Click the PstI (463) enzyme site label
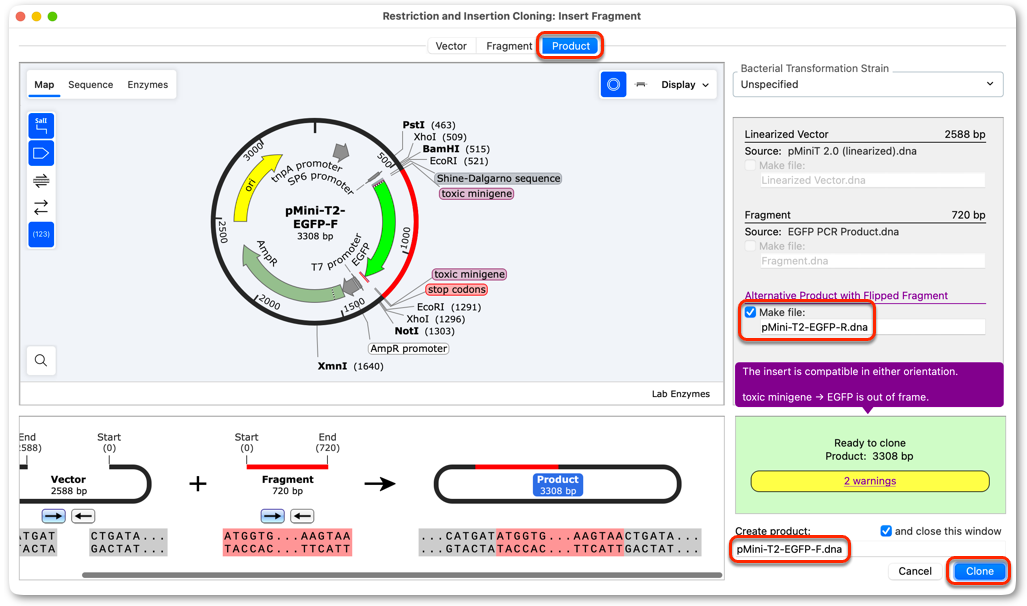The width and height of the screenshot is (1027, 606). tap(428, 124)
